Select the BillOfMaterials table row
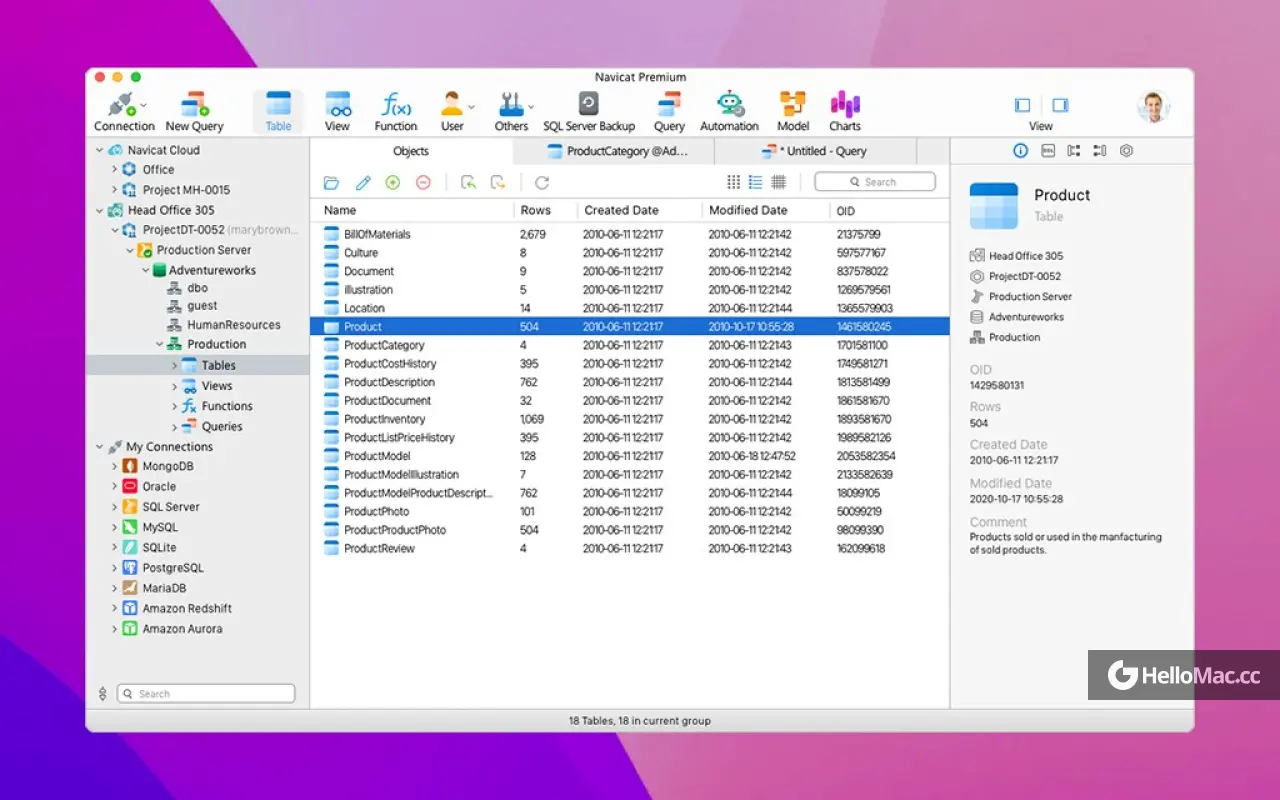Screen dimensions: 1280x800 point(630,234)
